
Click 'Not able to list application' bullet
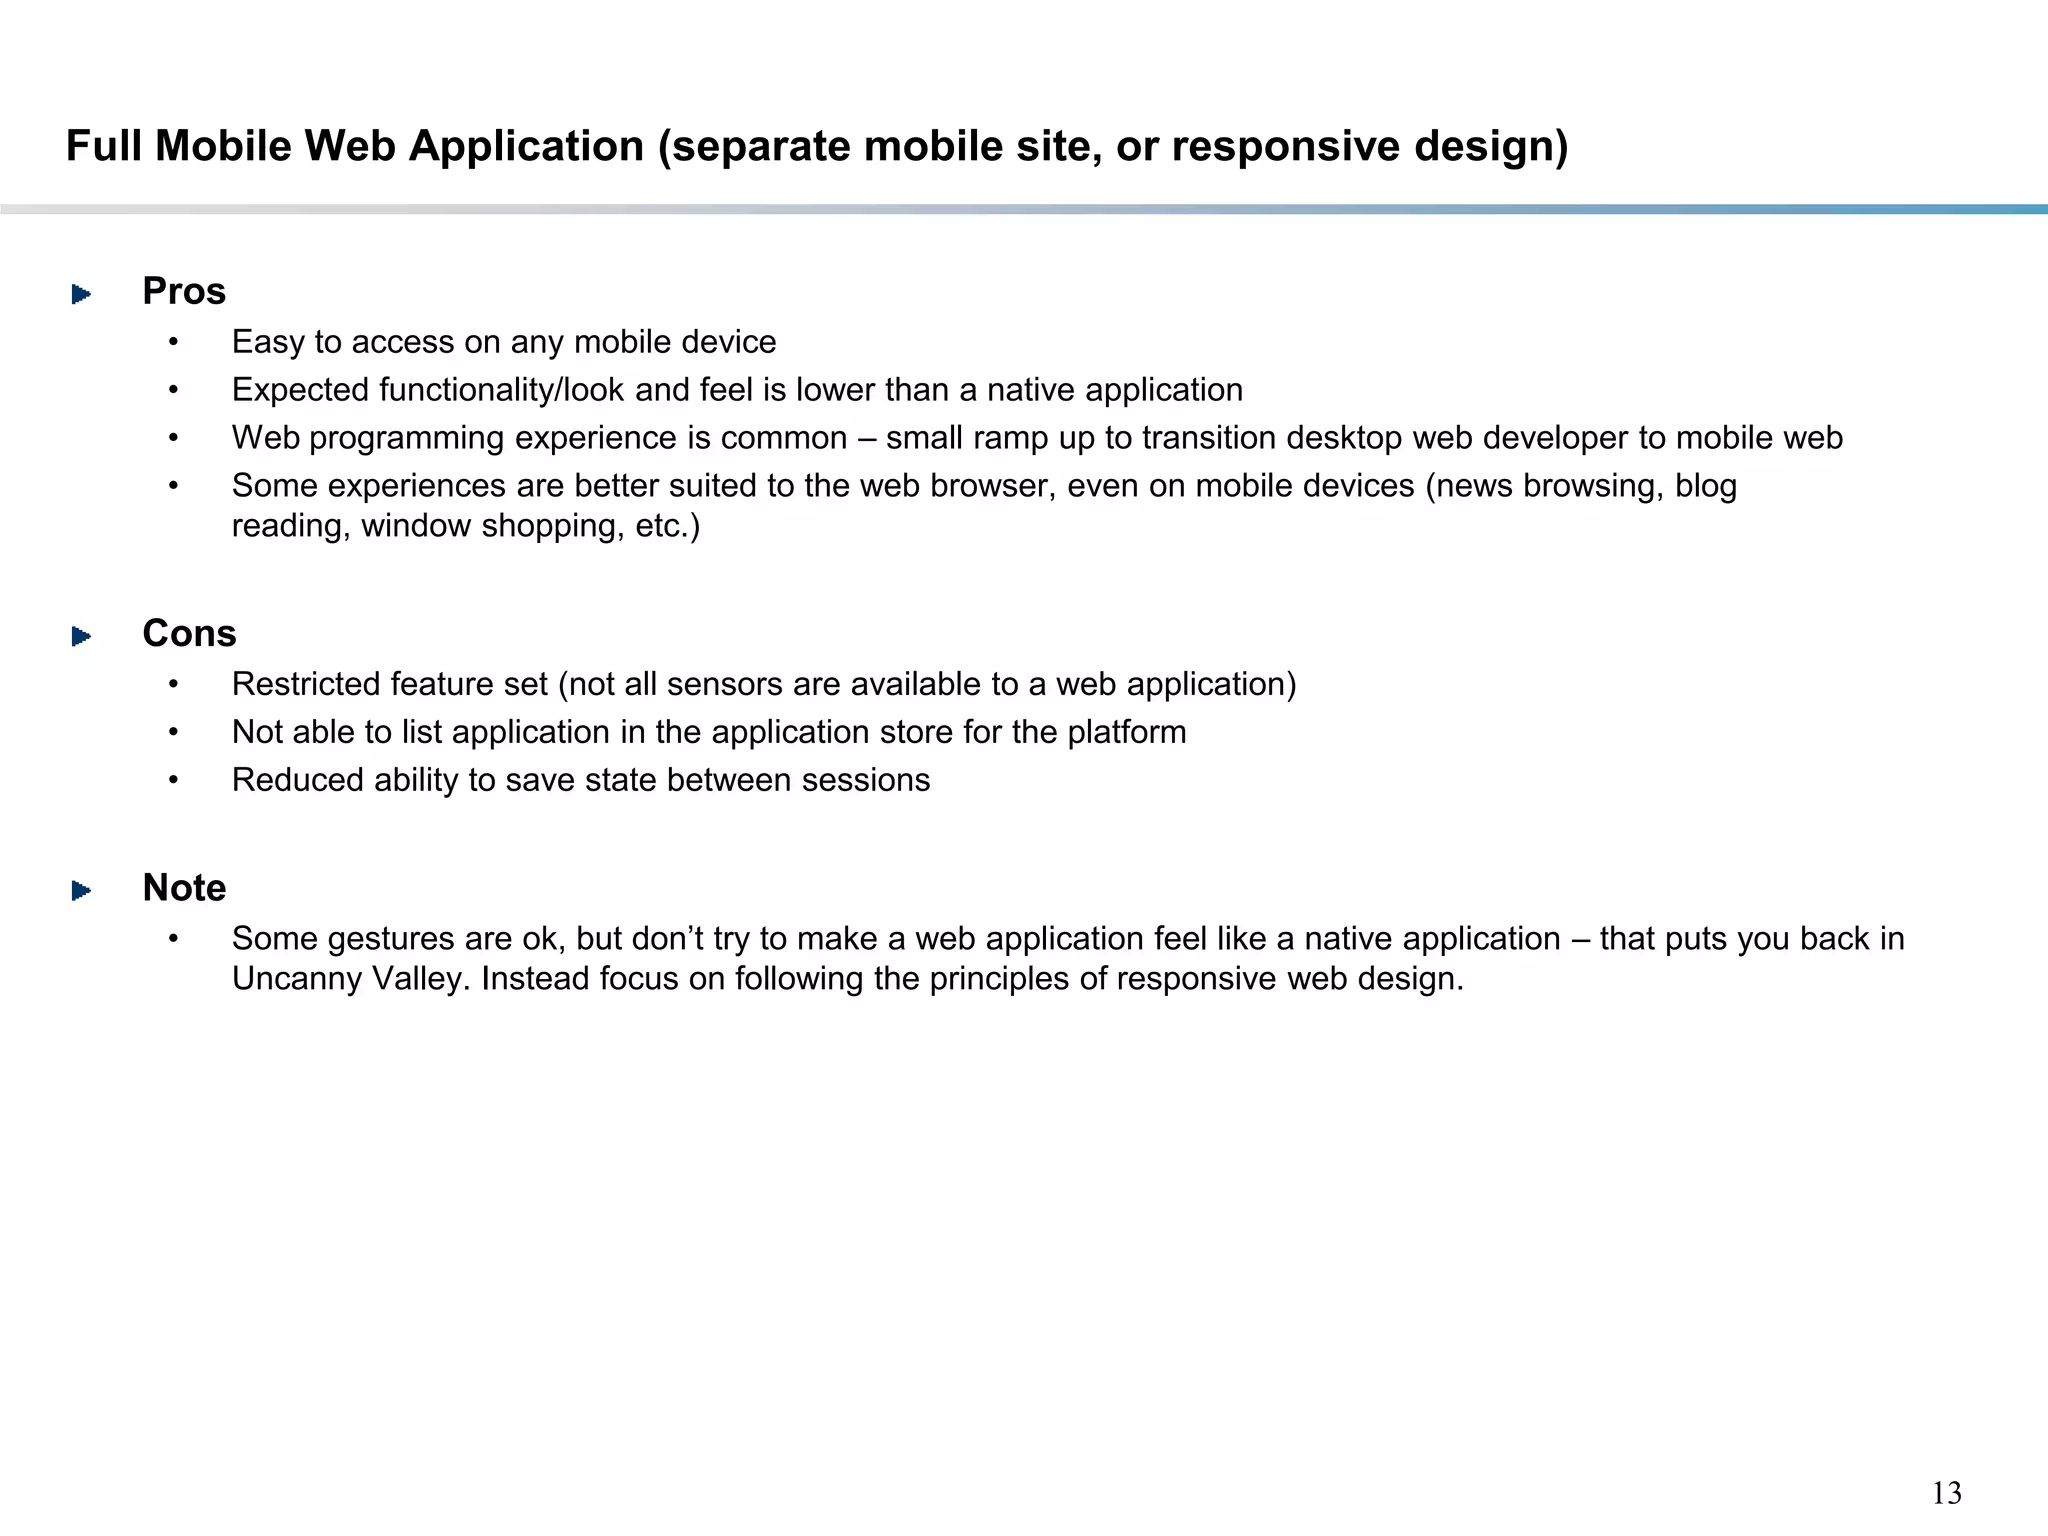click(709, 732)
